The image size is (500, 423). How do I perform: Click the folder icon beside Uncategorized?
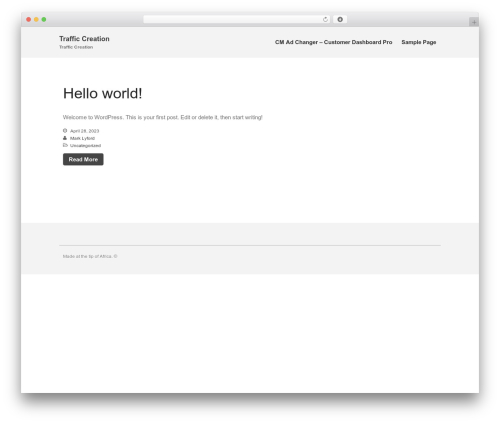[65, 145]
